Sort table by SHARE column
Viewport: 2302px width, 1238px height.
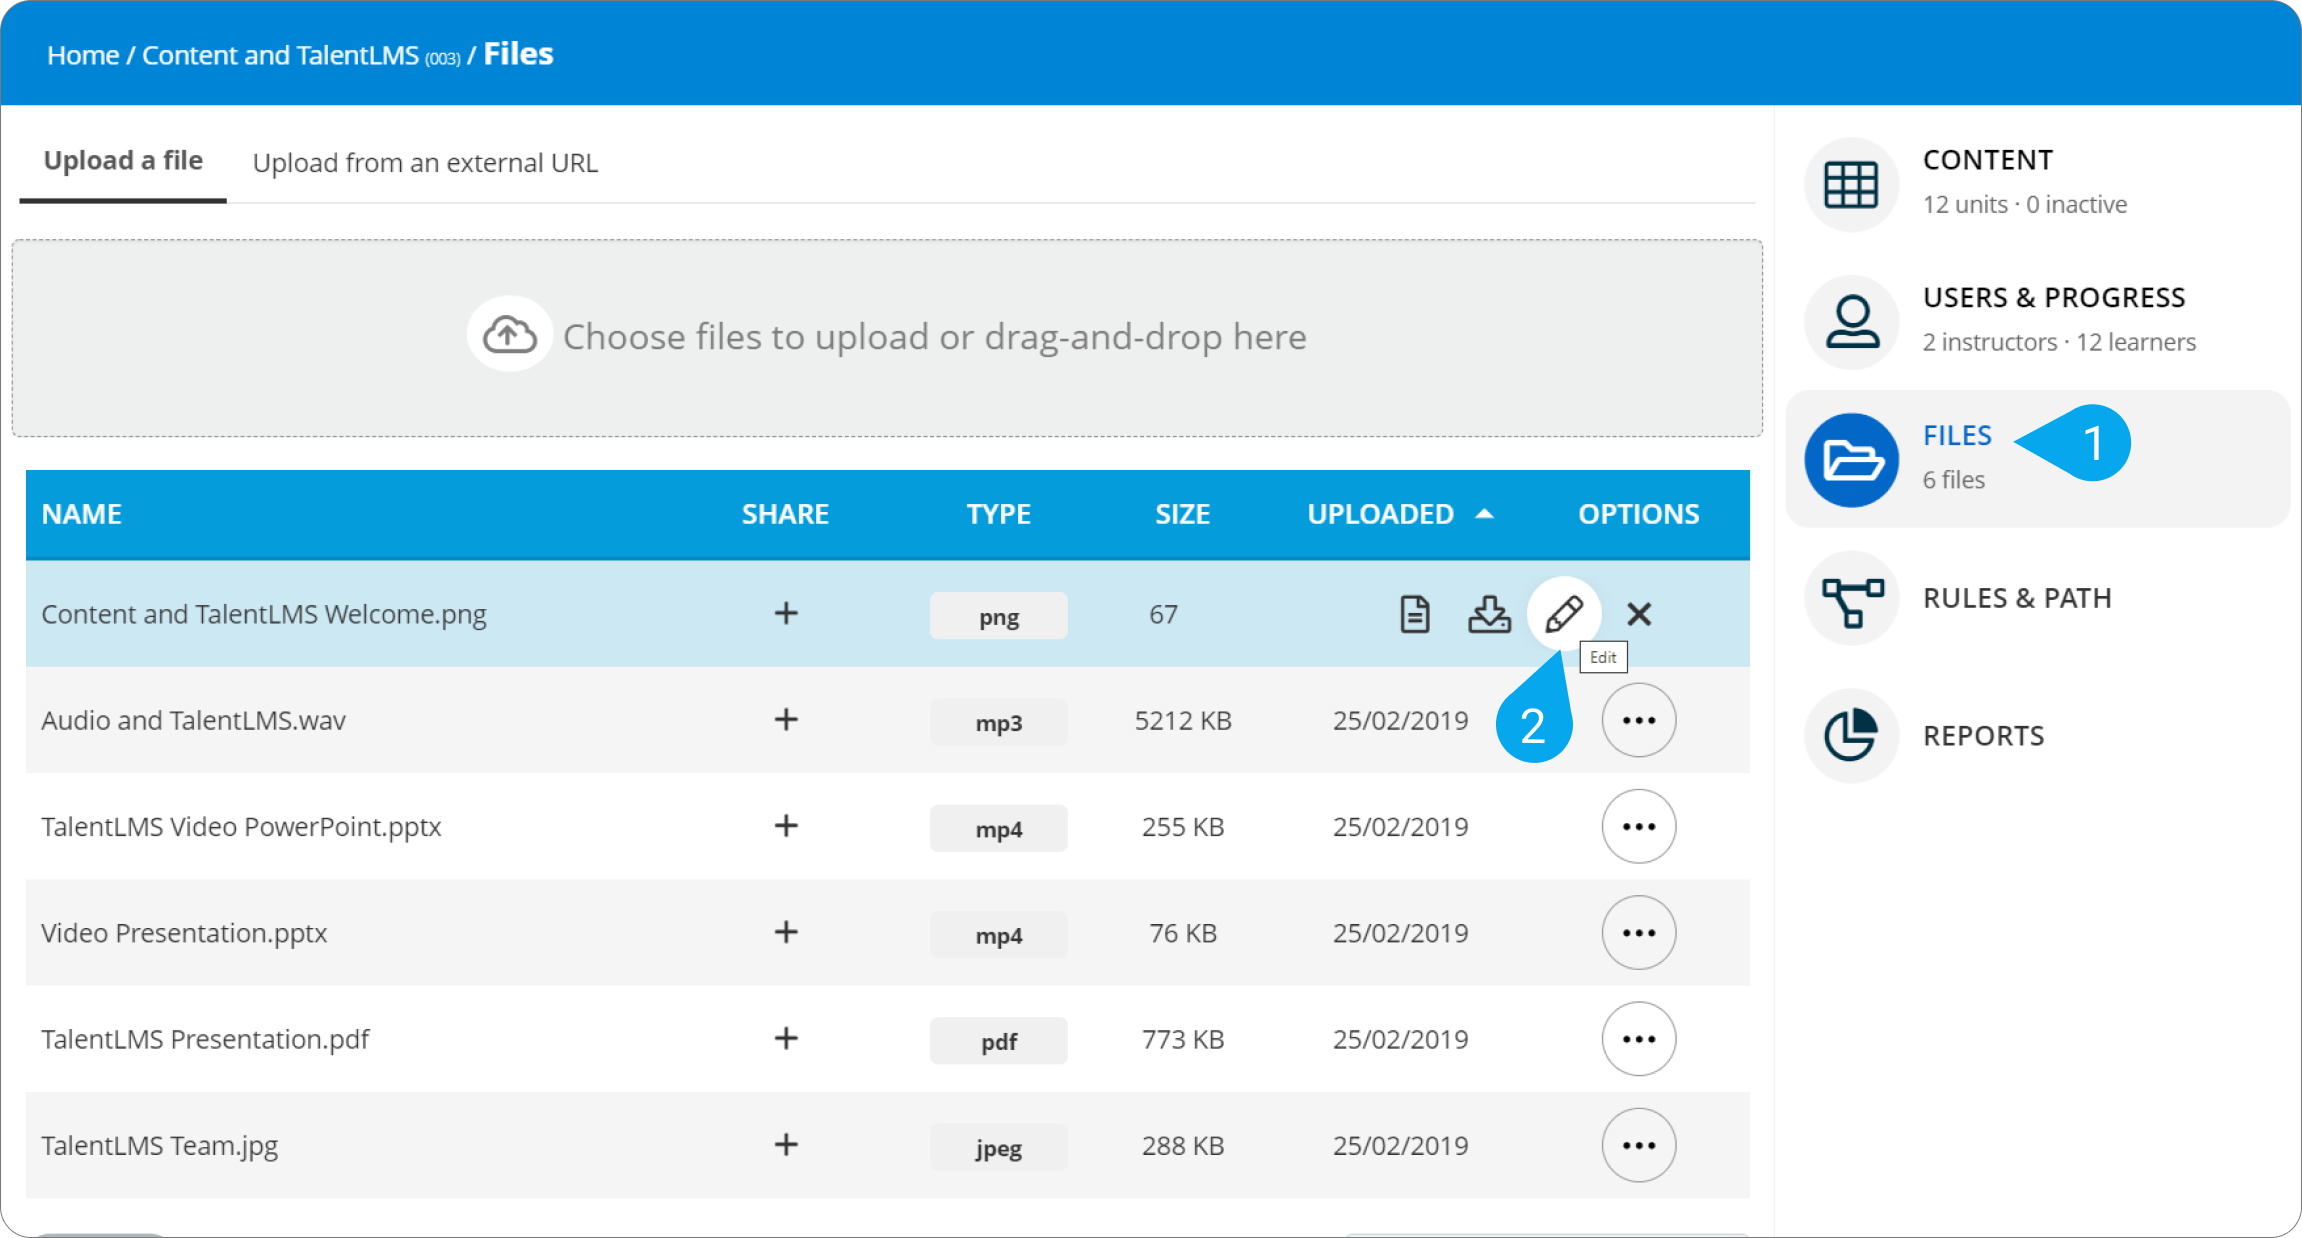785,514
